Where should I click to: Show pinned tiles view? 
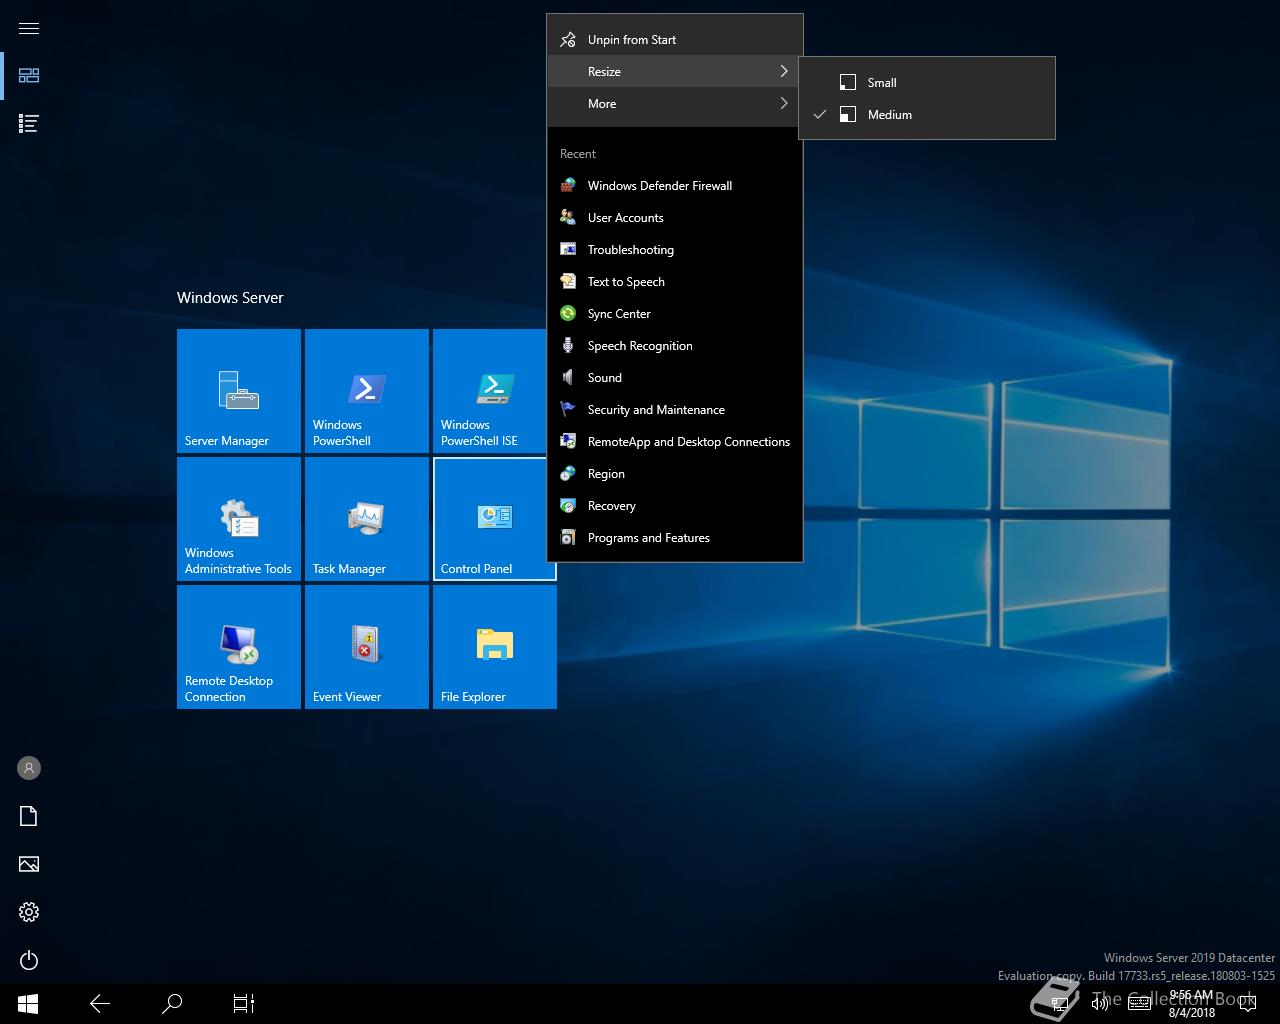pyautogui.click(x=29, y=76)
